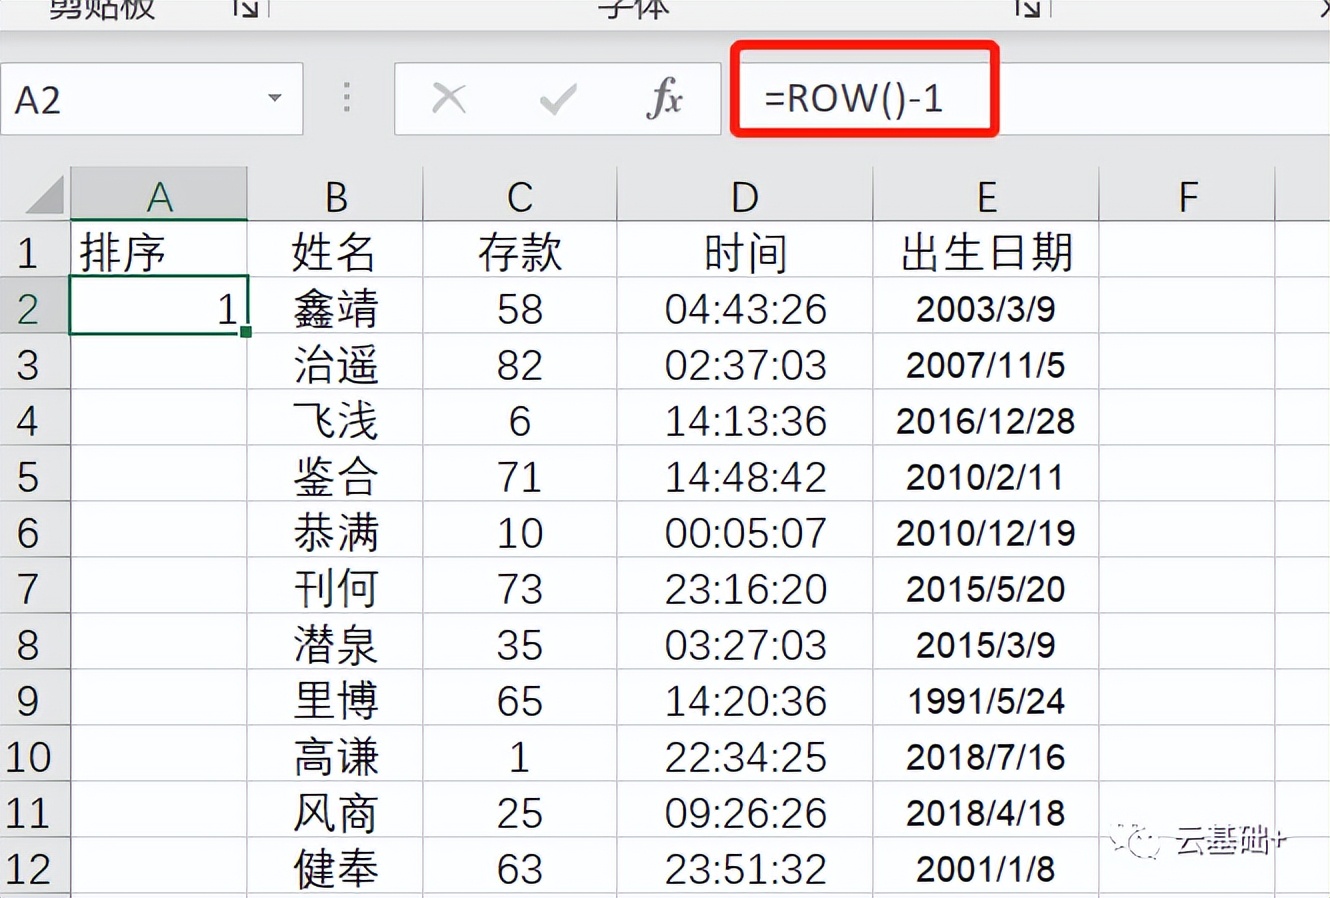Select column A header
Image resolution: width=1330 pixels, height=898 pixels.
(158, 194)
